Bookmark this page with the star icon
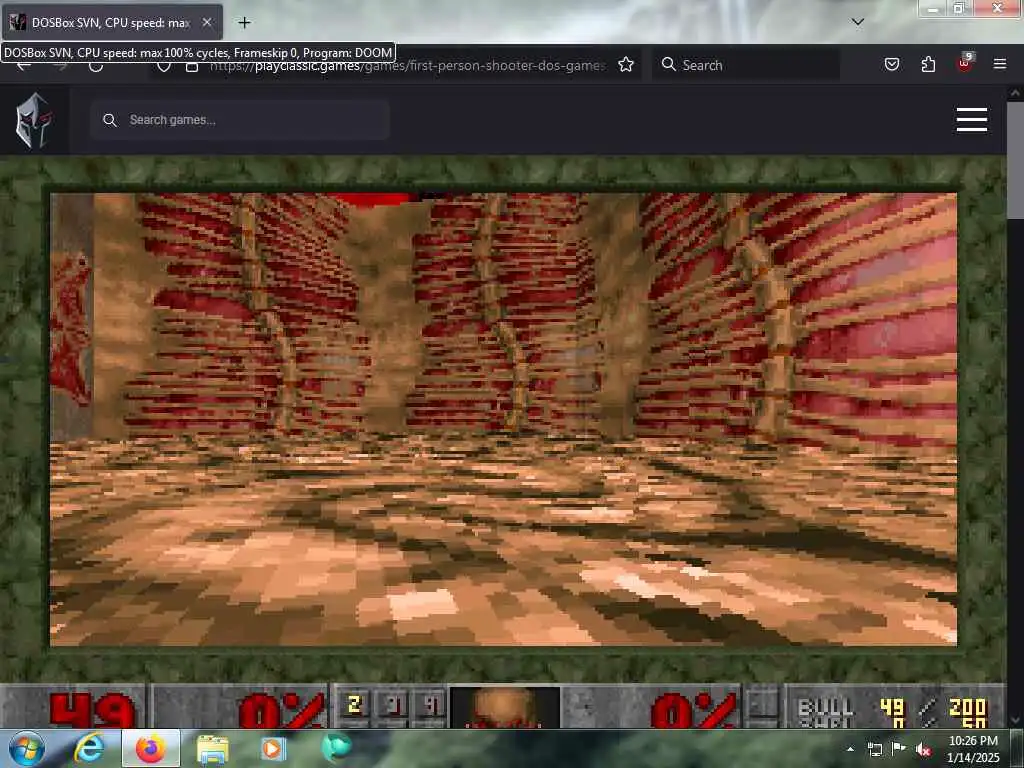Screen dimensions: 1024x768 click(x=626, y=65)
